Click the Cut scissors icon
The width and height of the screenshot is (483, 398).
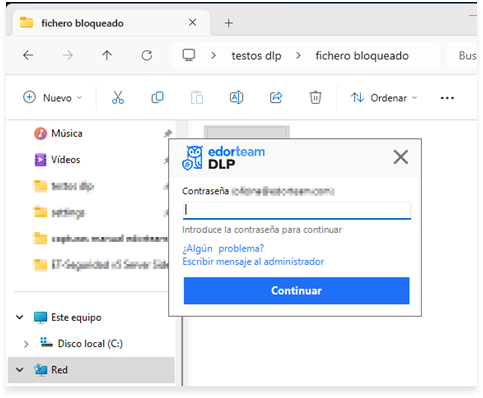(118, 98)
